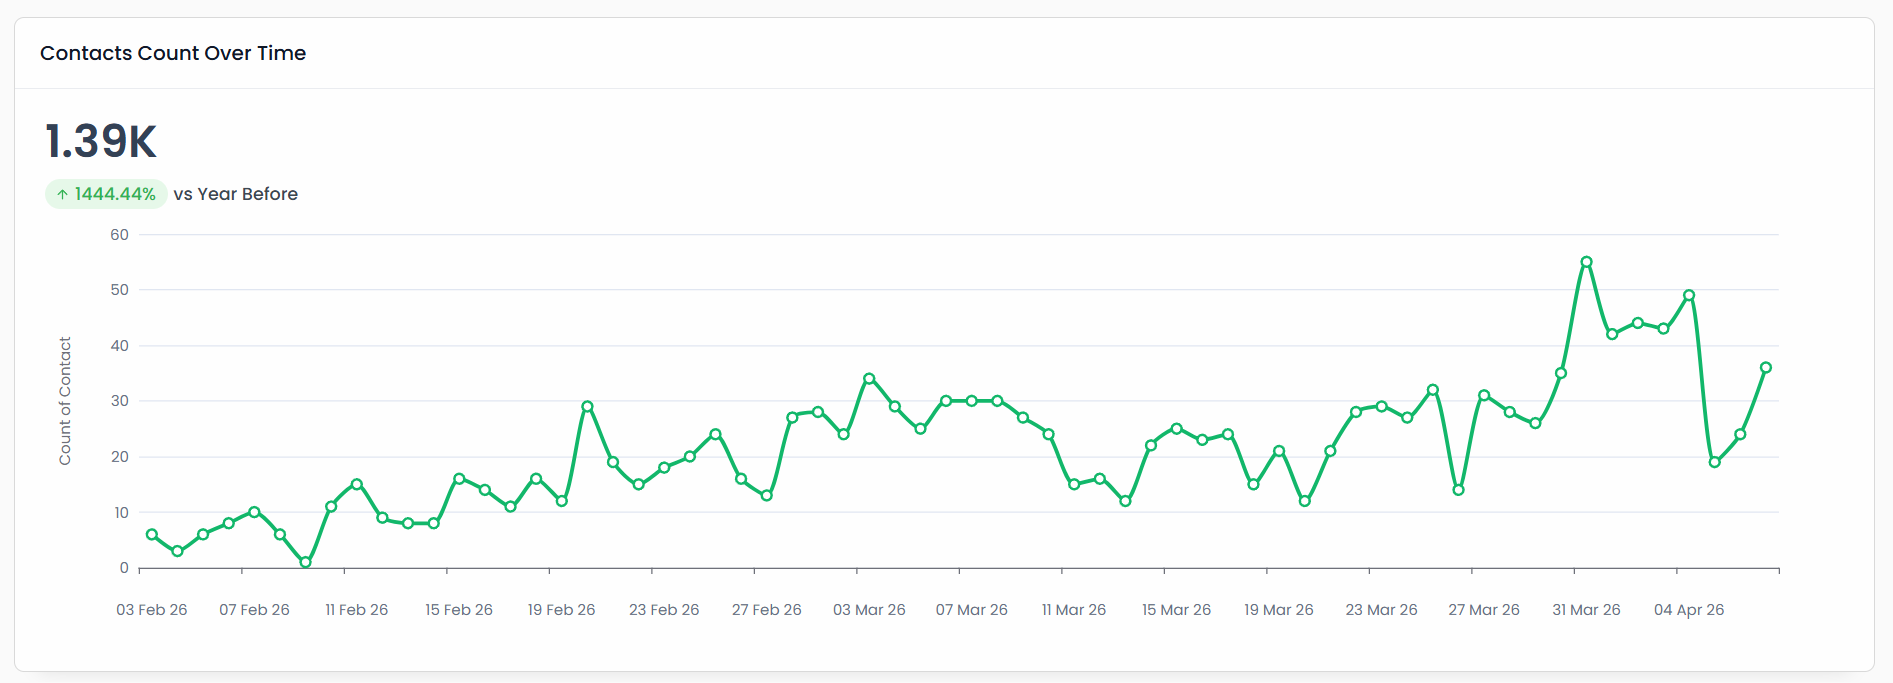Click the 60 value on the y-axis
This screenshot has height=683, width=1893.
[120, 235]
